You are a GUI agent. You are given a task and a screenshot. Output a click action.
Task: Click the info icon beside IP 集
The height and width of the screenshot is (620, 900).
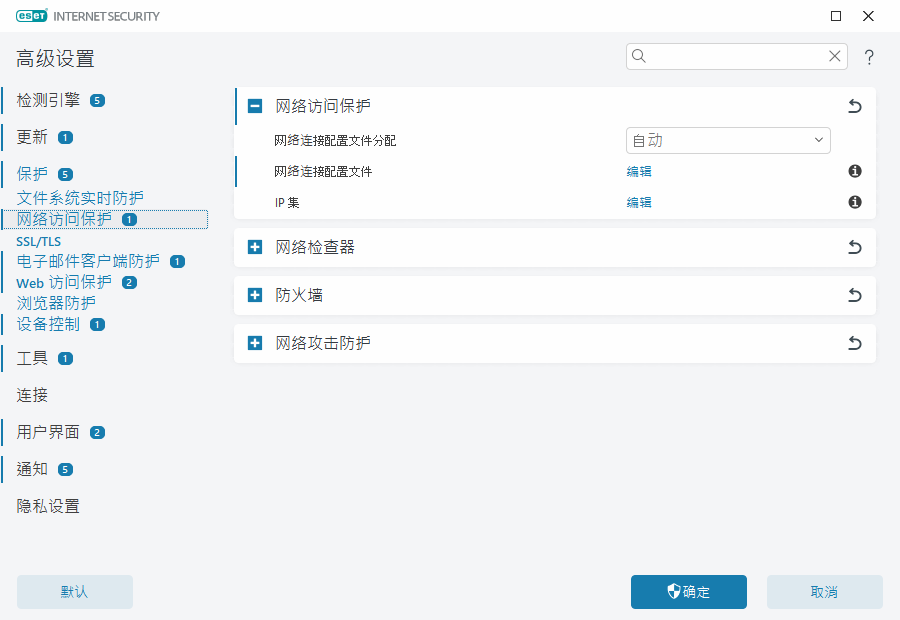854,202
